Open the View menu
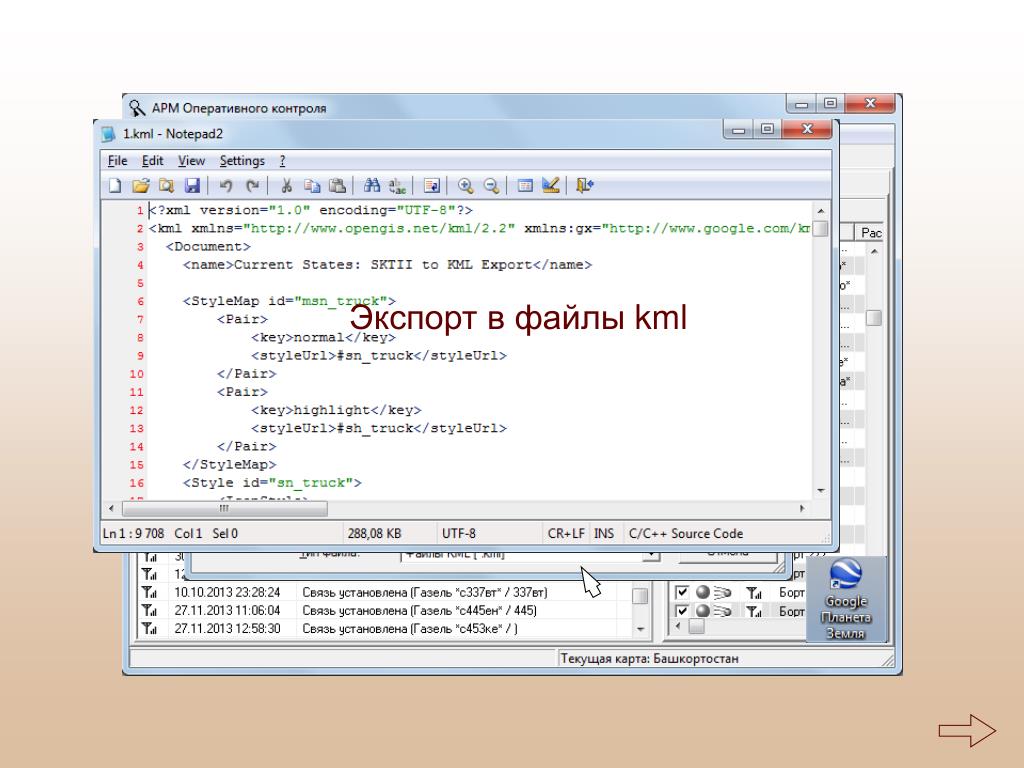Viewport: 1024px width, 768px height. point(191,161)
